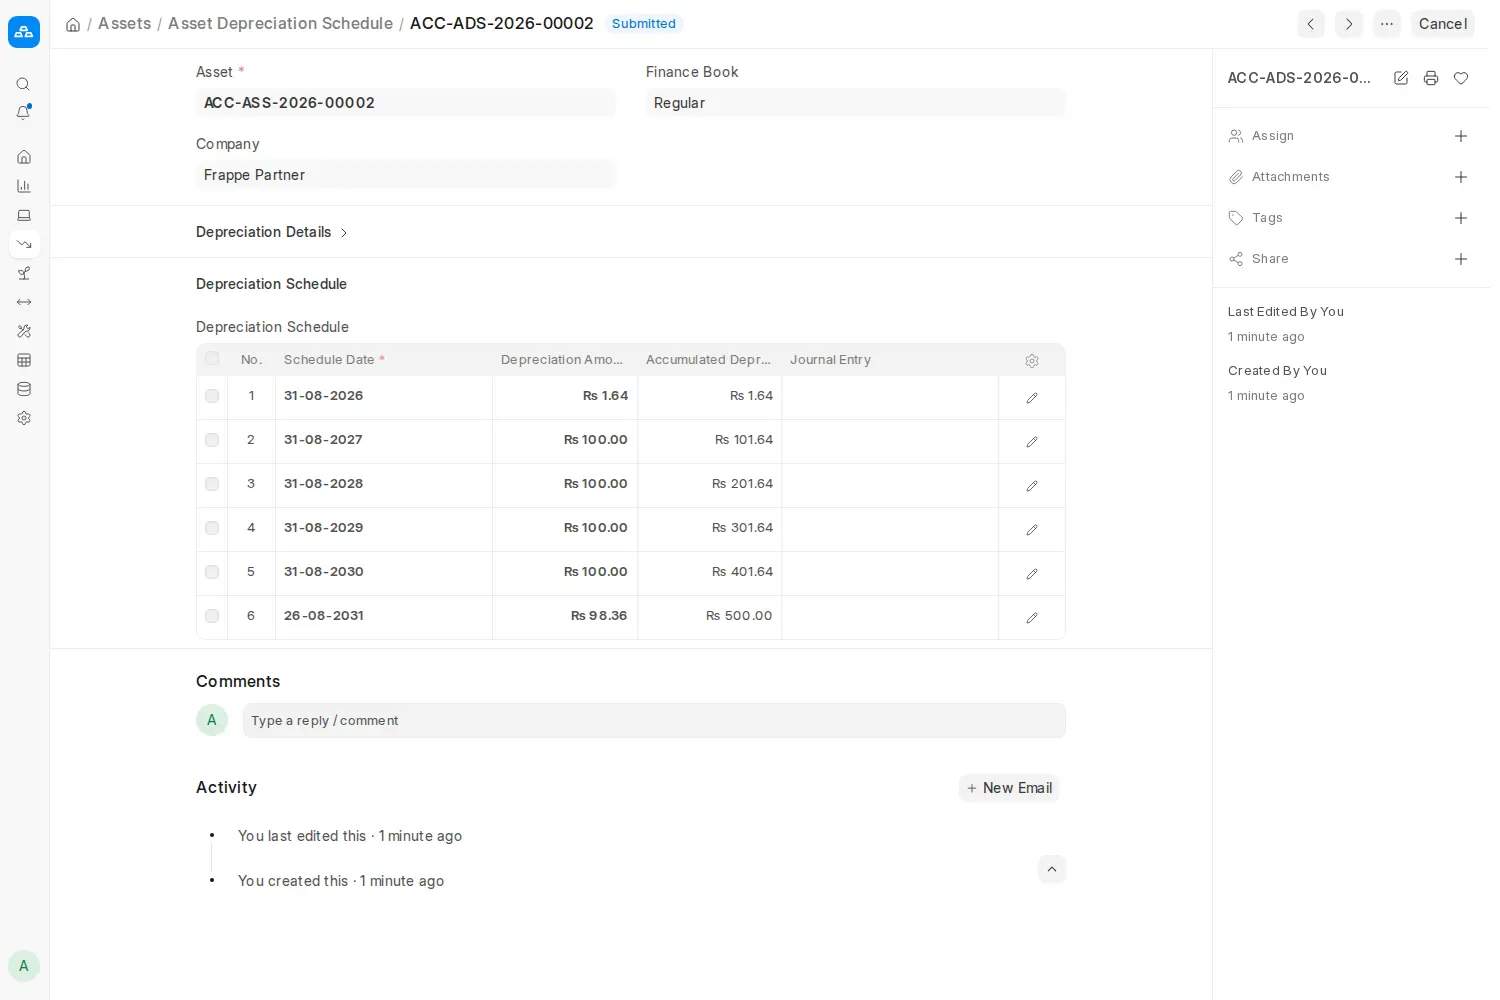Click the Journal Entry column header
Screen dimensions: 1500x1000
pos(890,360)
